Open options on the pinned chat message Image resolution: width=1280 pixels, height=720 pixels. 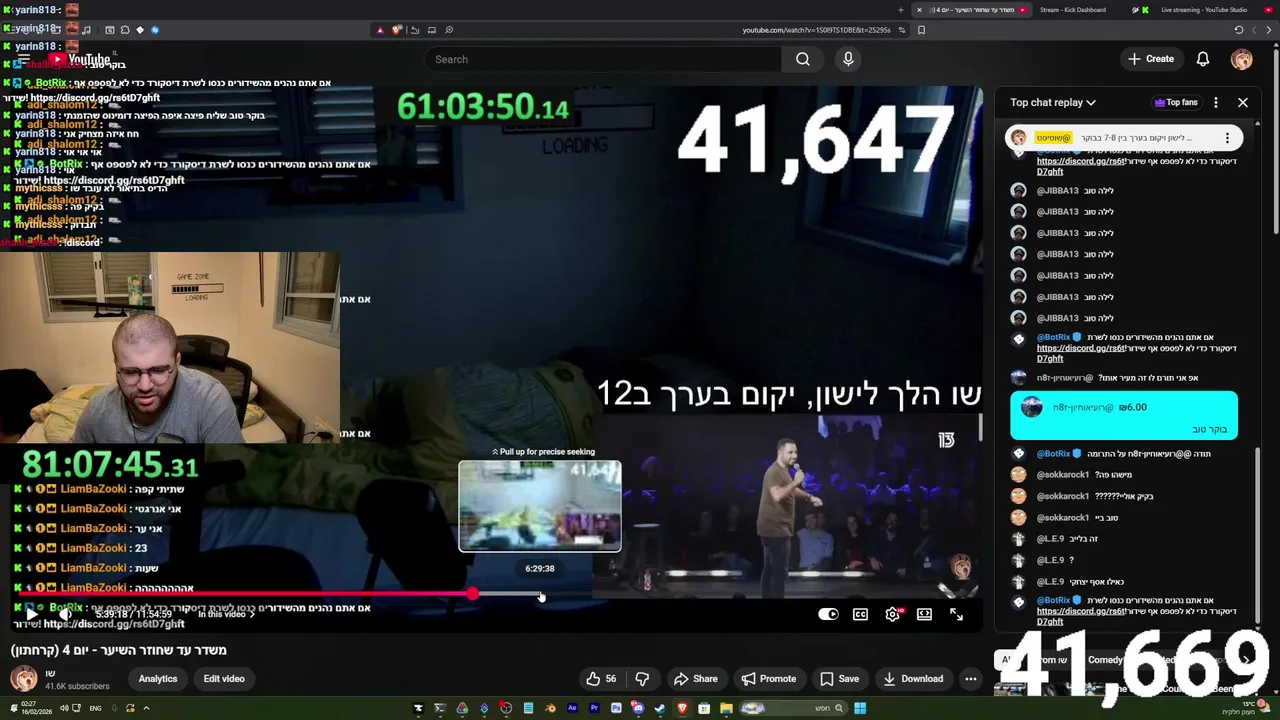[1227, 138]
